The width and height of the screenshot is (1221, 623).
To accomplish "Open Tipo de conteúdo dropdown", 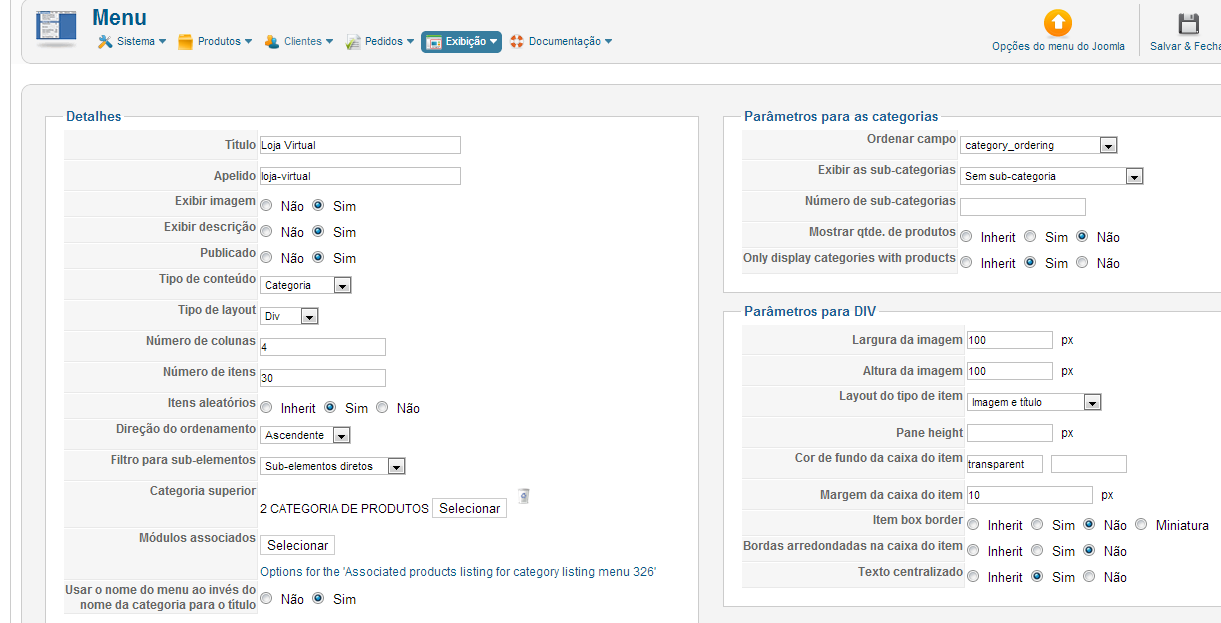I will [306, 285].
